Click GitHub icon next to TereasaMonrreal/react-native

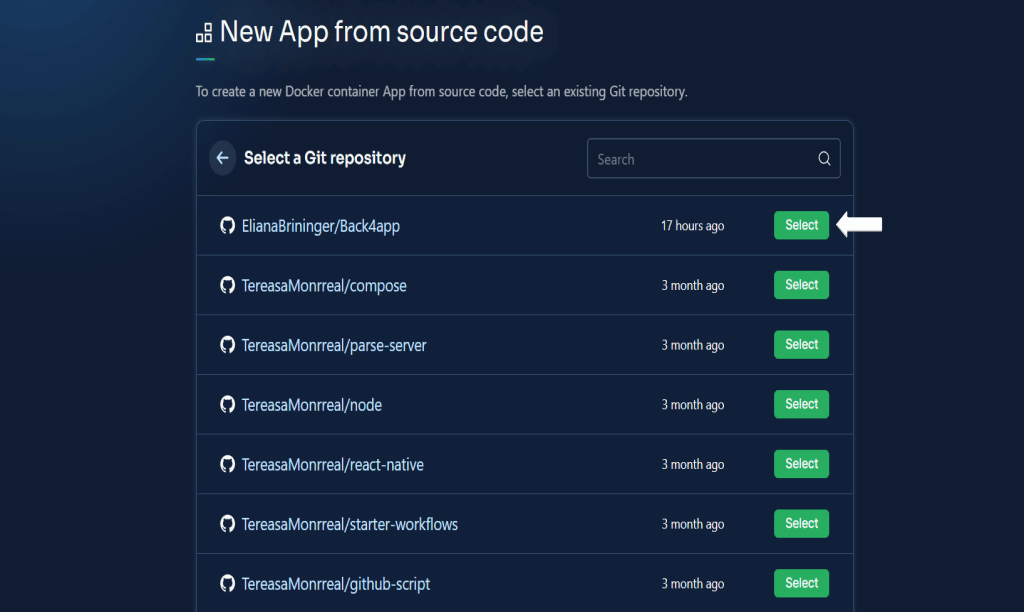[x=227, y=464]
